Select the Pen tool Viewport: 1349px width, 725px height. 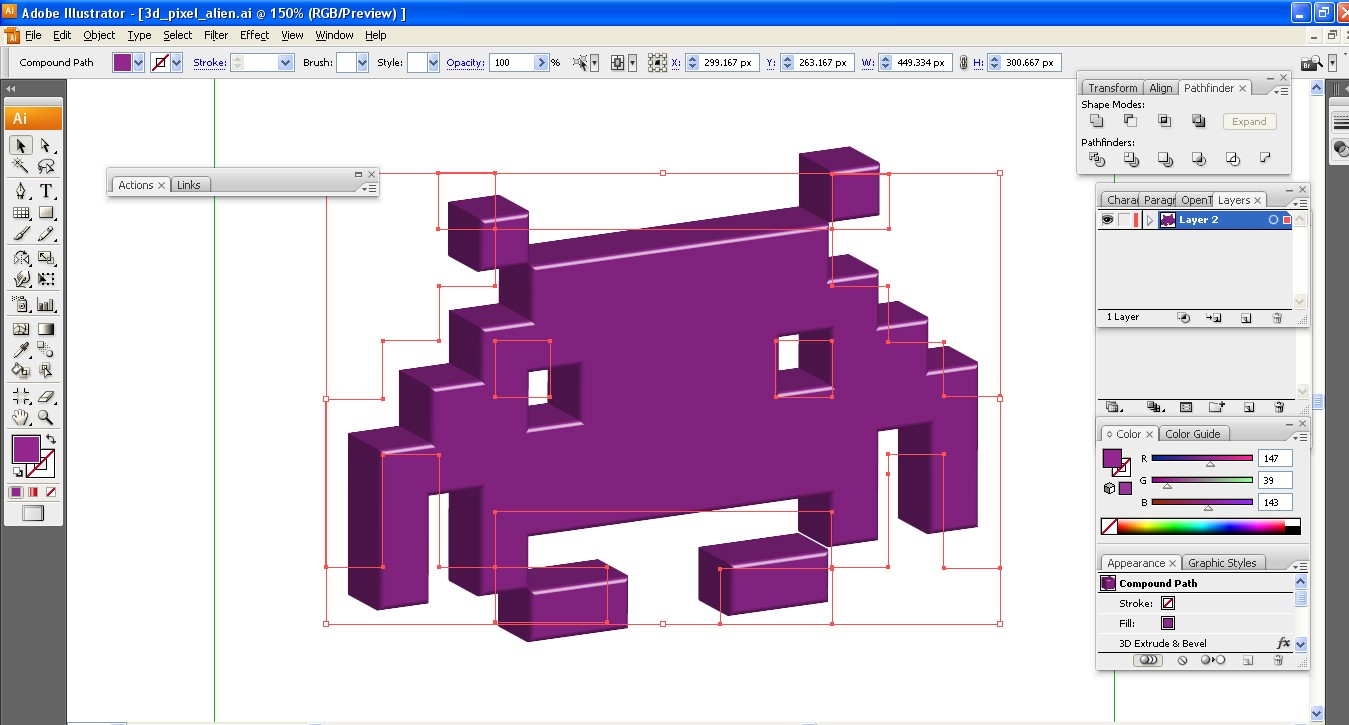21,190
